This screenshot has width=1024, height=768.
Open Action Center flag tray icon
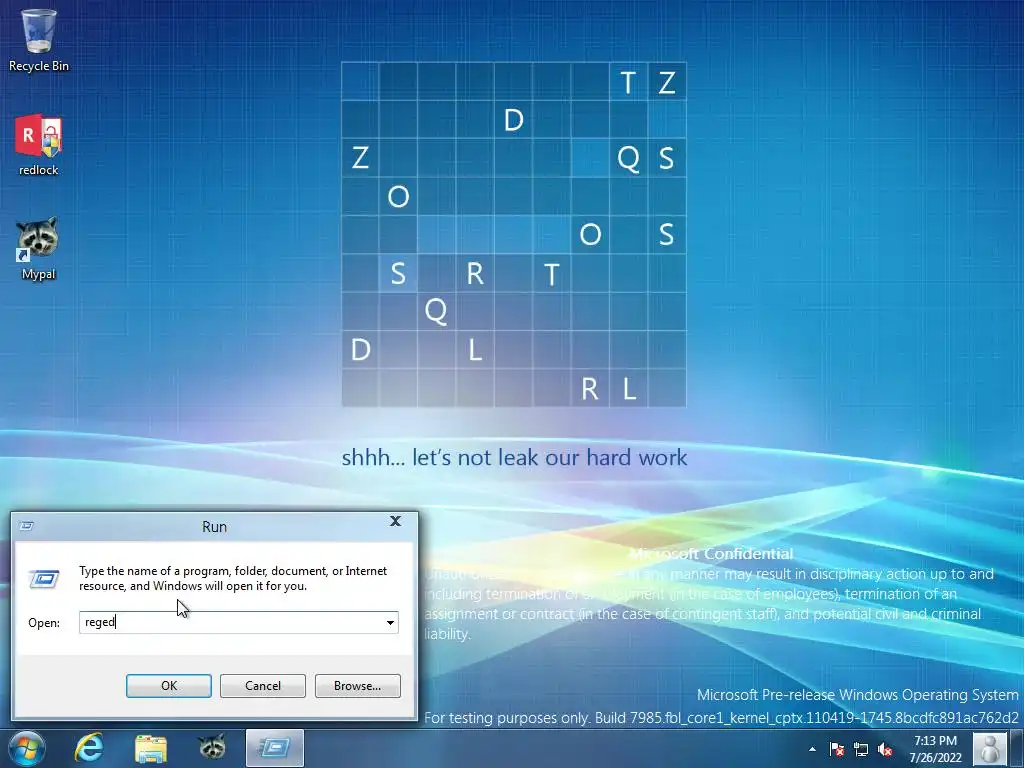click(837, 749)
